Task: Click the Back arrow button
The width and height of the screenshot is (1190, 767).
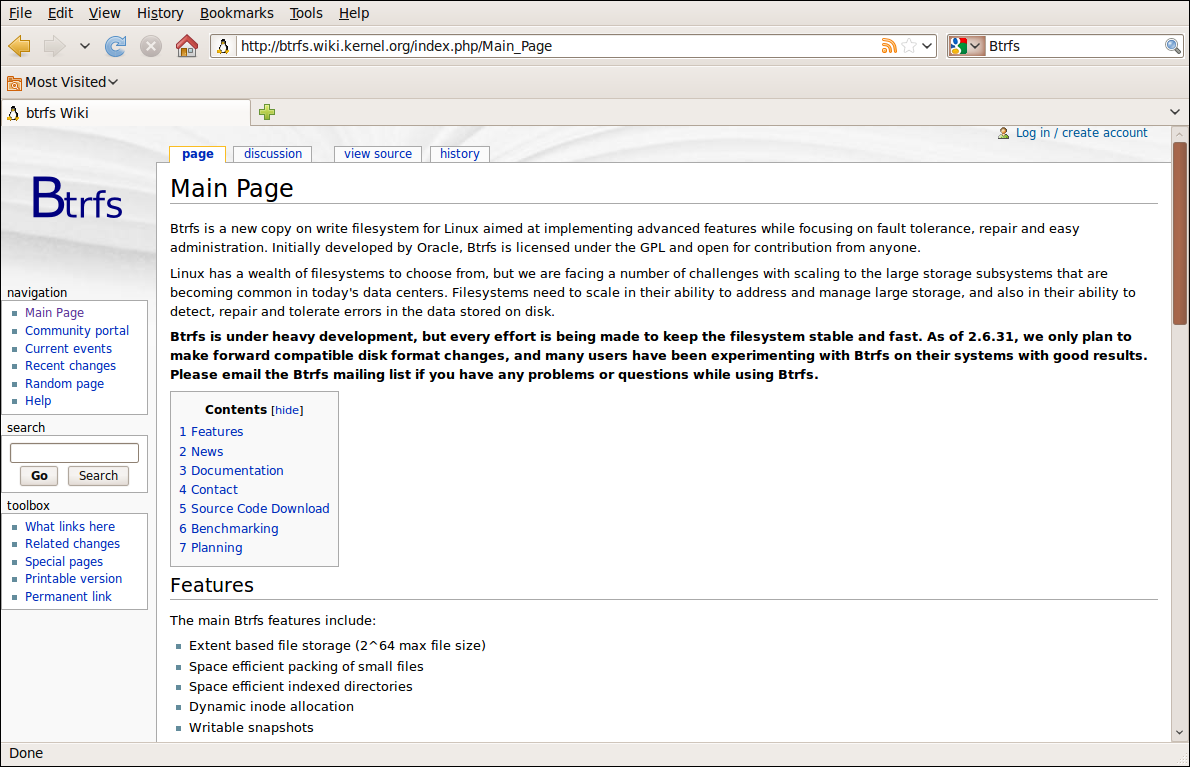Action: point(19,46)
